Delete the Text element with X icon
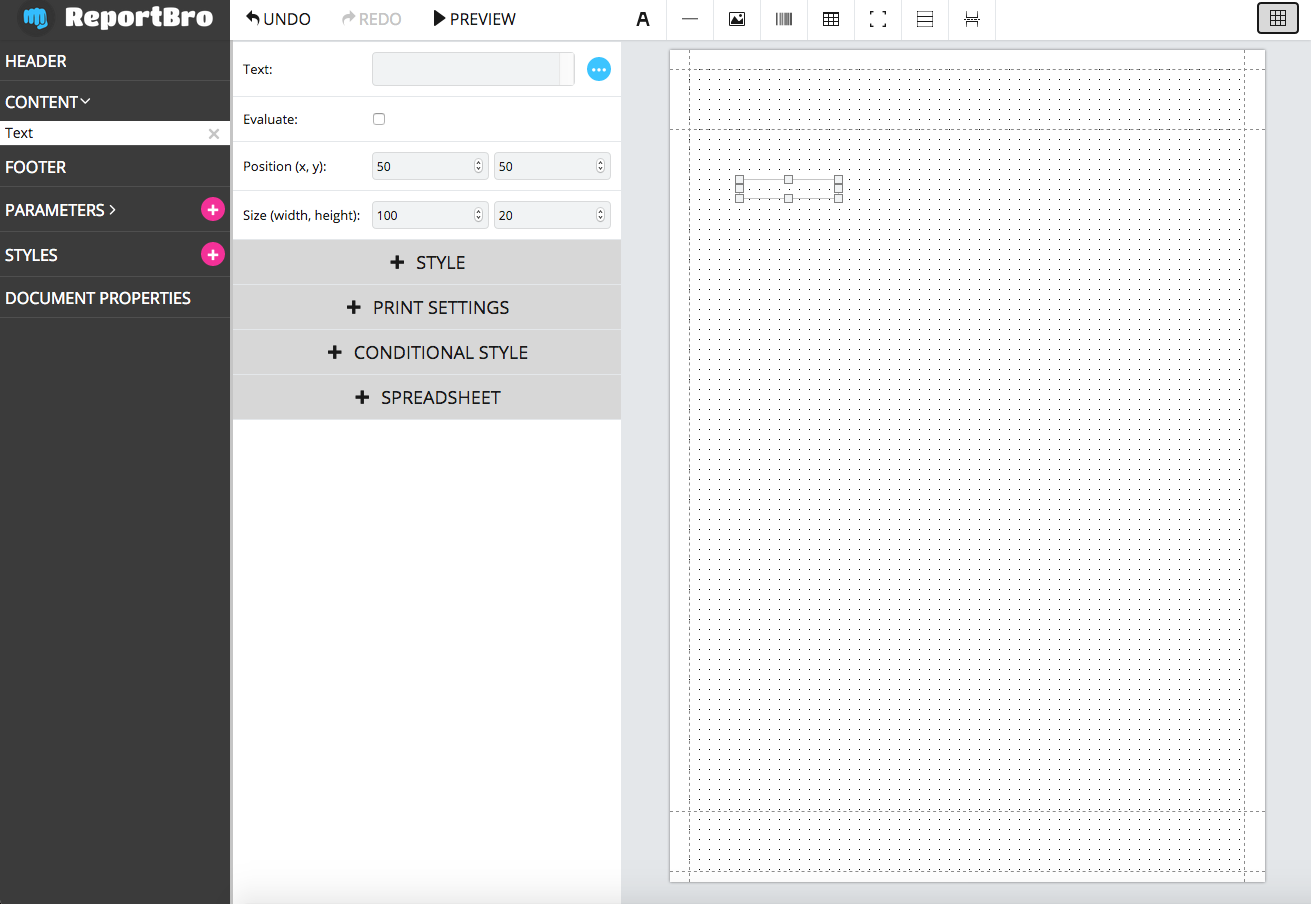1311x904 pixels. [213, 134]
